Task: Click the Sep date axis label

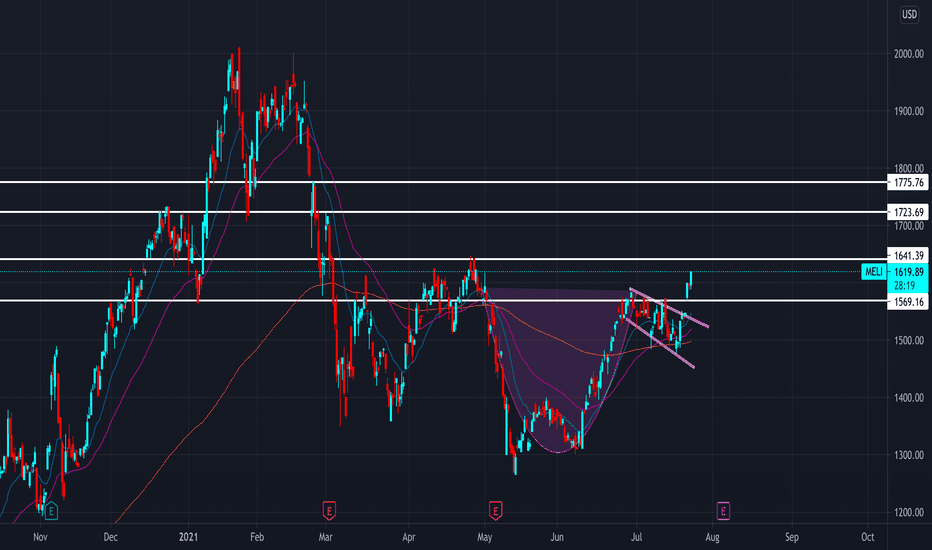Action: (x=792, y=537)
